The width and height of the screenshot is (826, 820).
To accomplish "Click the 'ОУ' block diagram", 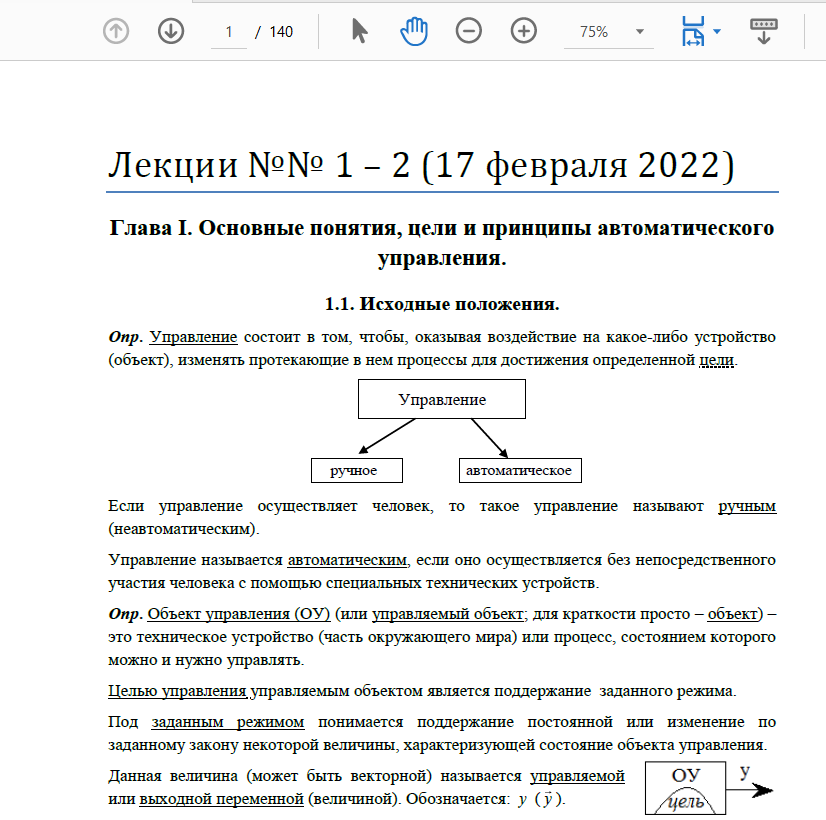I will (685, 787).
